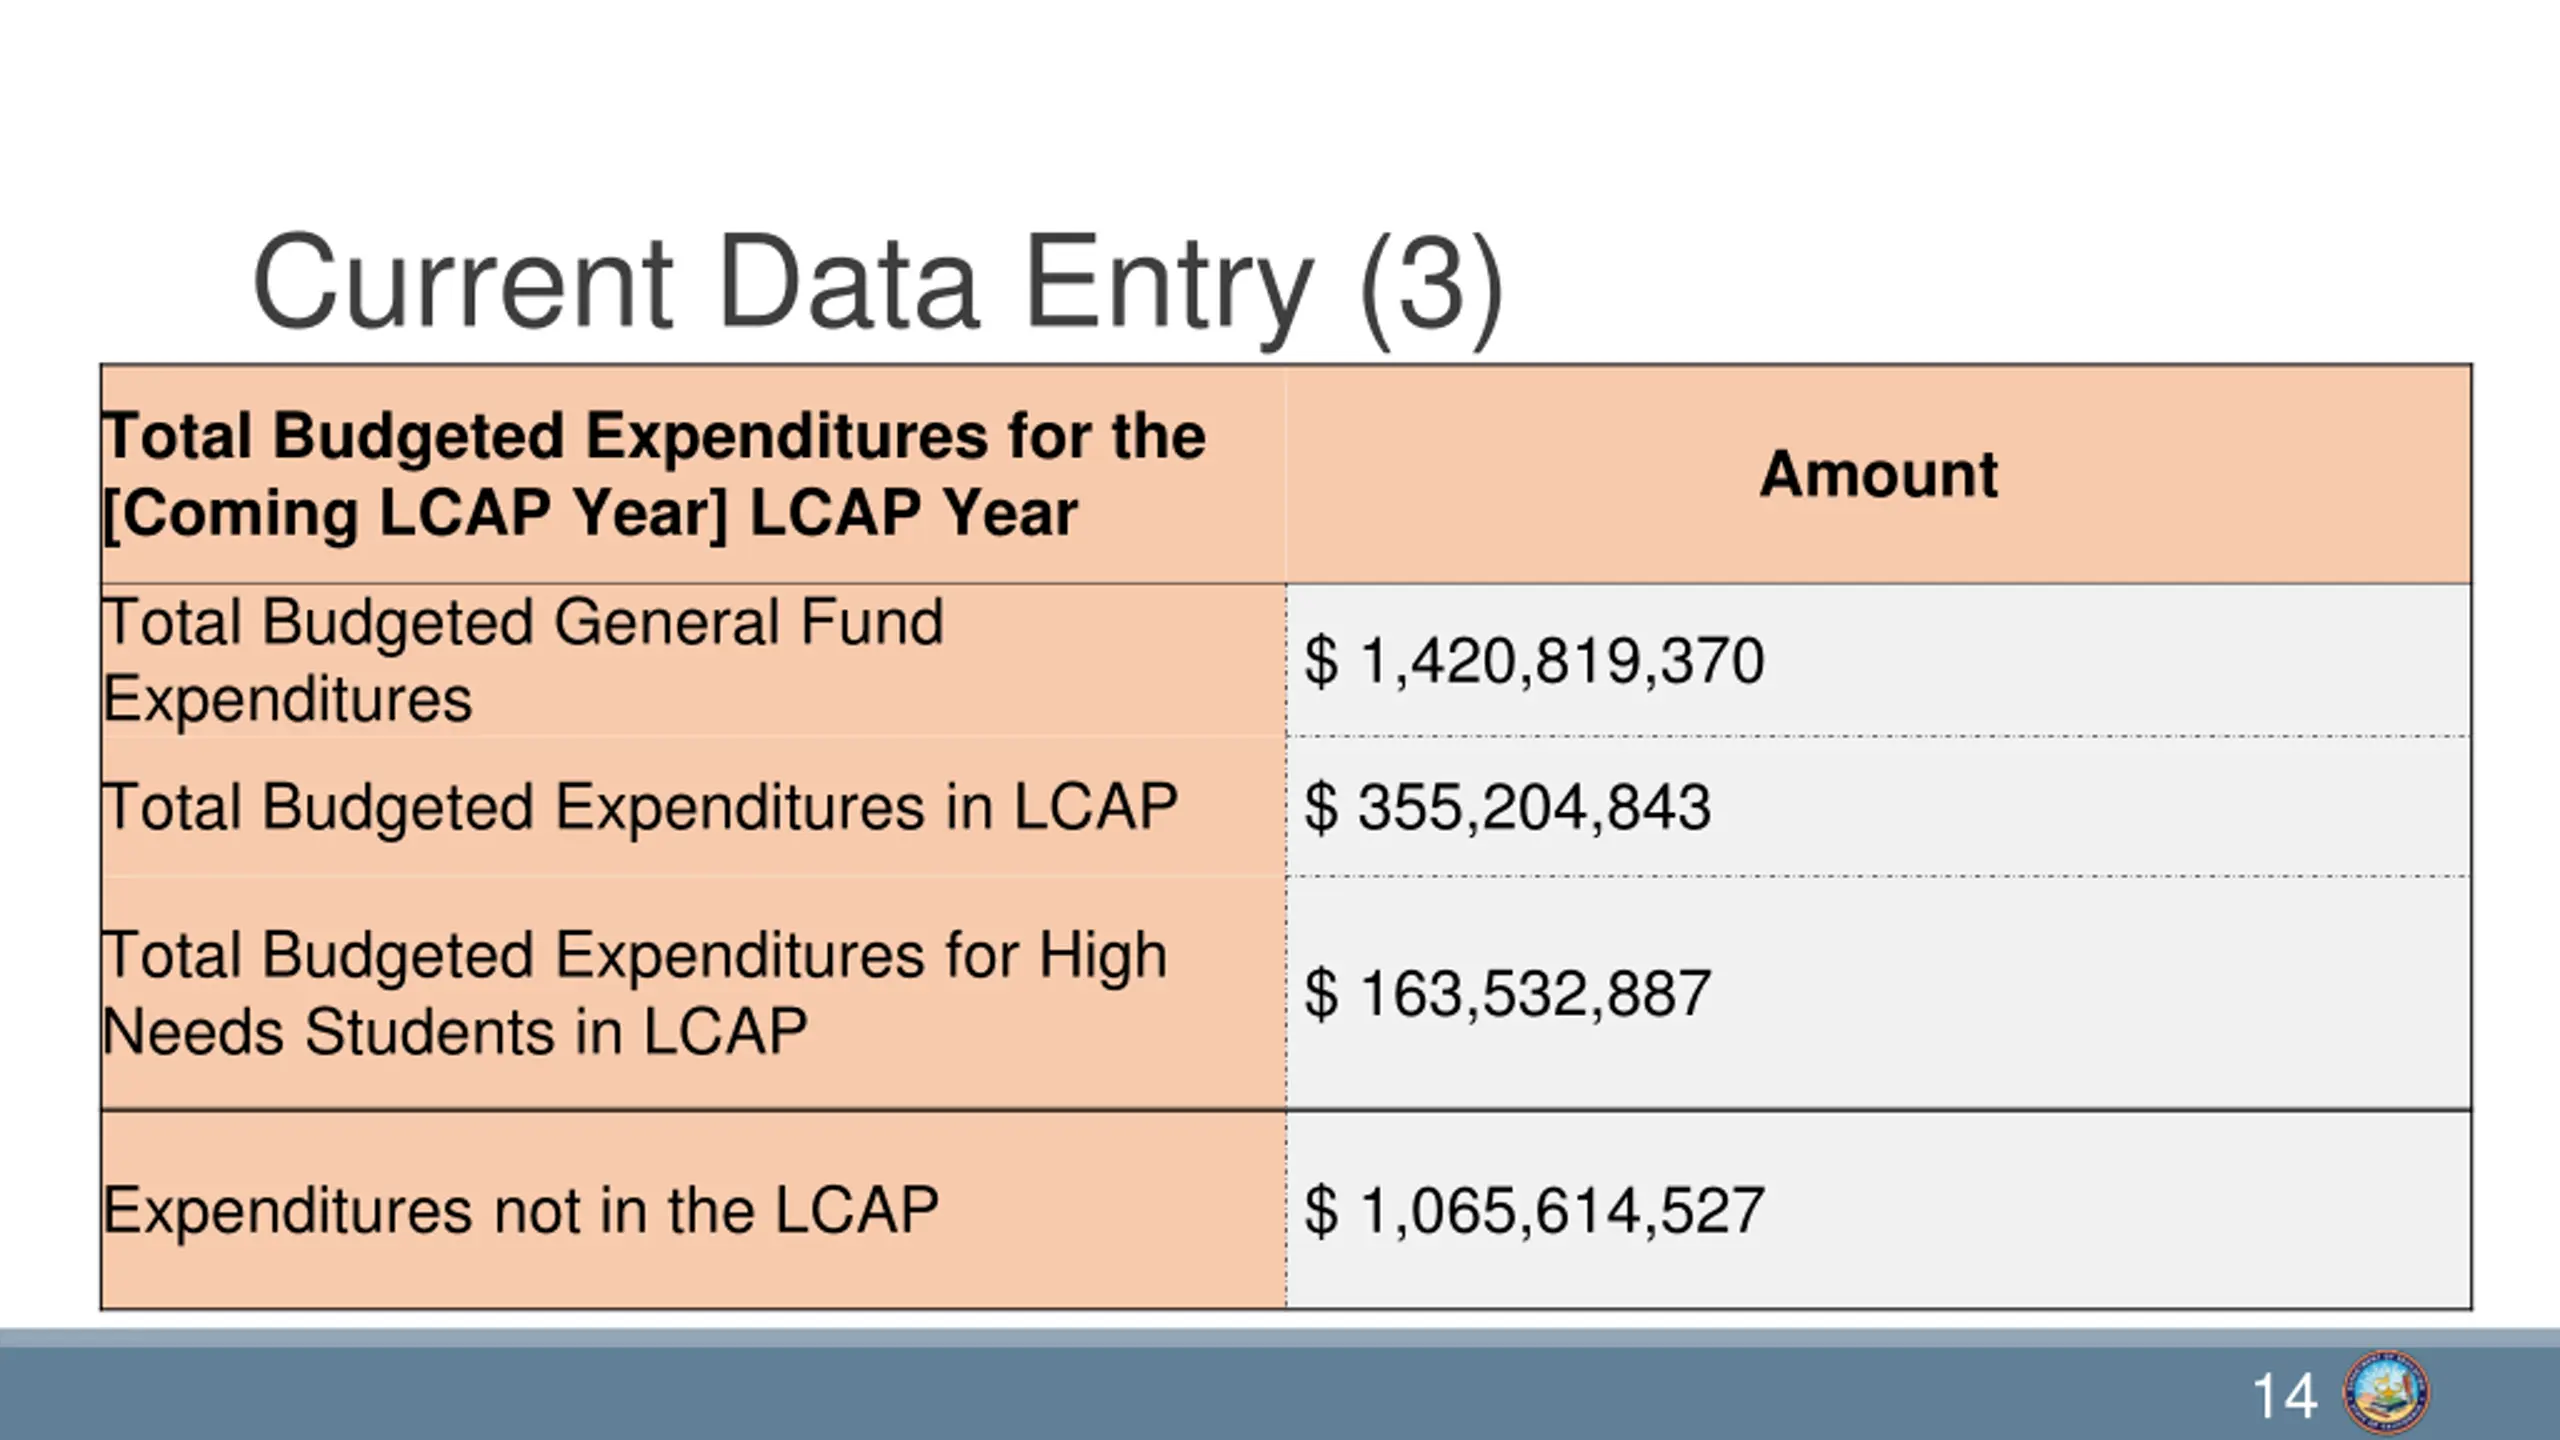Click the circular seal logo in footer
Image resolution: width=2560 pixels, height=1440 pixels.
(x=2386, y=1393)
